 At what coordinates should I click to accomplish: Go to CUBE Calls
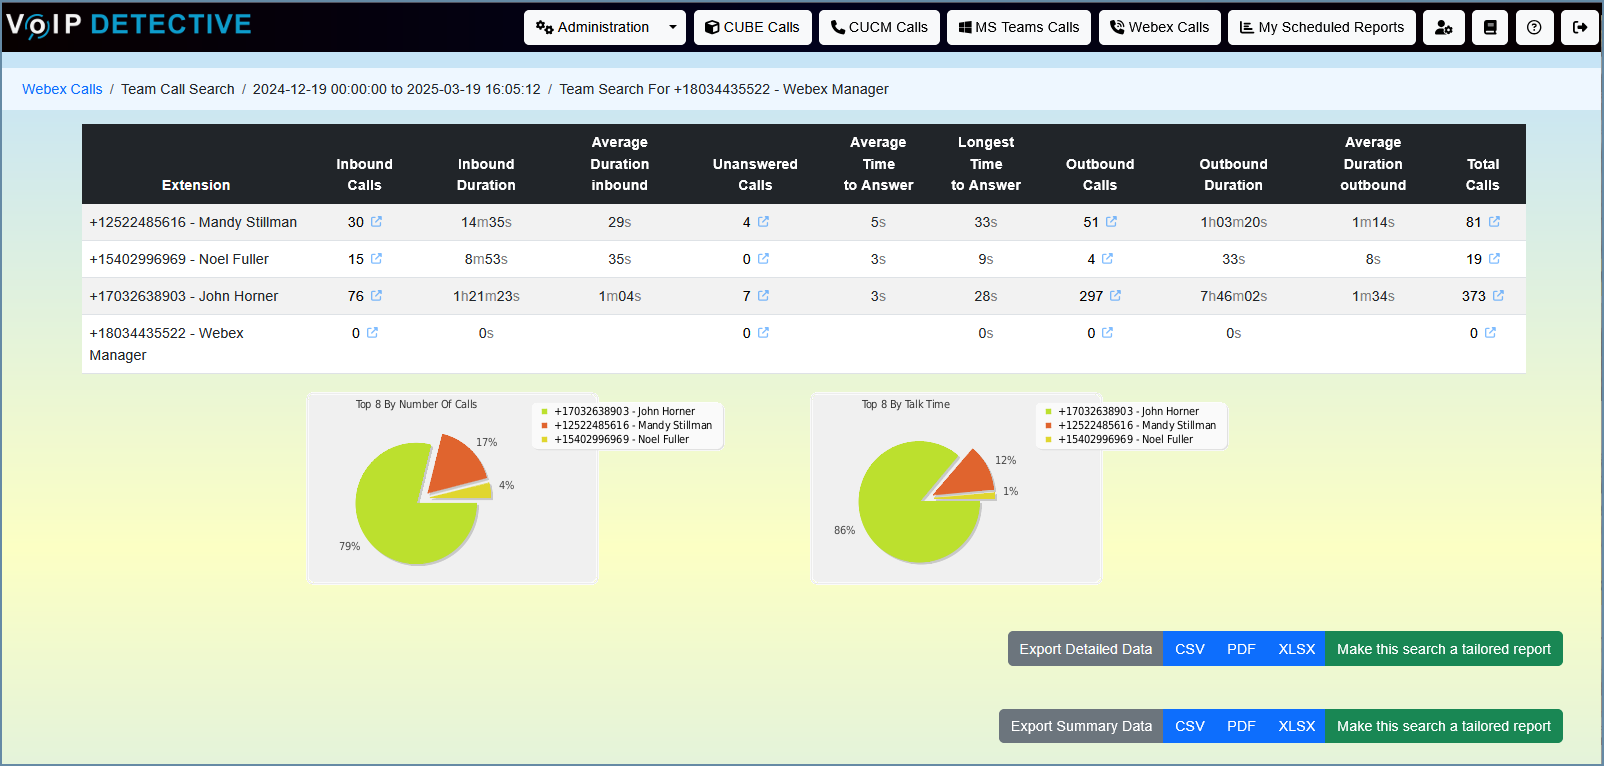coord(752,28)
